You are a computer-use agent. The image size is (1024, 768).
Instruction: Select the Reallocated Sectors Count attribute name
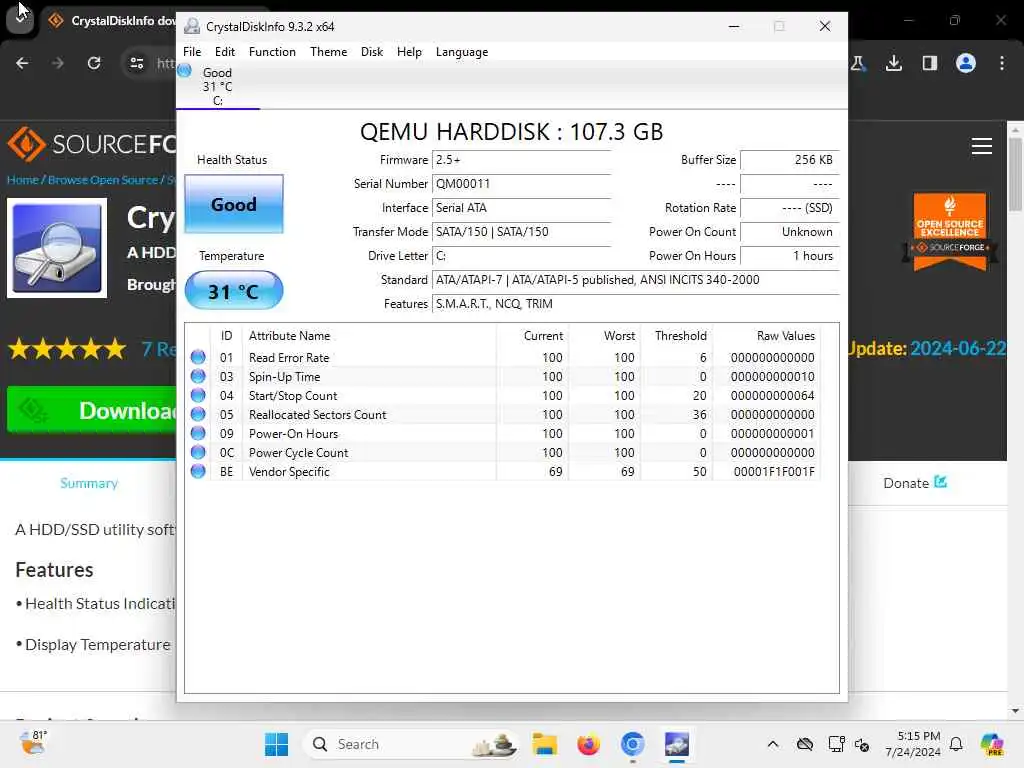[x=317, y=415]
